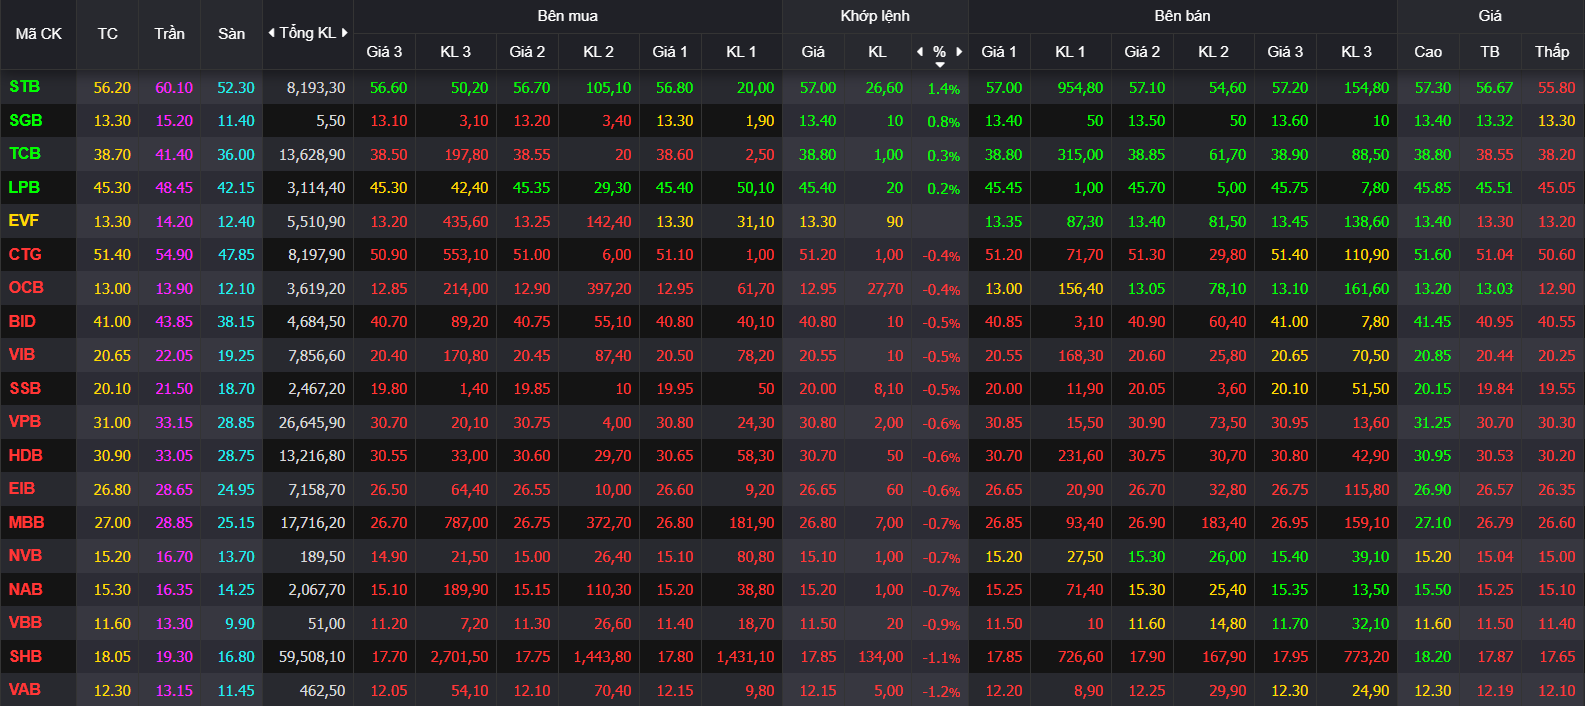
Task: Sort by the Mã CK column header
Action: click(x=39, y=34)
